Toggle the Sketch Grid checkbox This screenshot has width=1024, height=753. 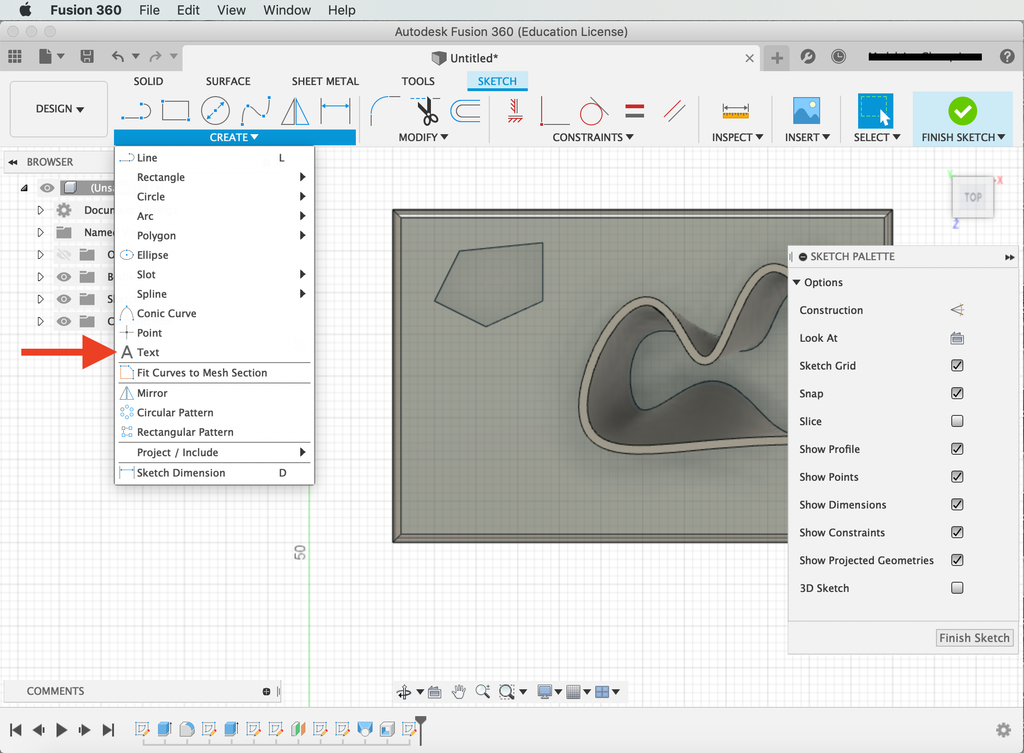[x=957, y=366]
